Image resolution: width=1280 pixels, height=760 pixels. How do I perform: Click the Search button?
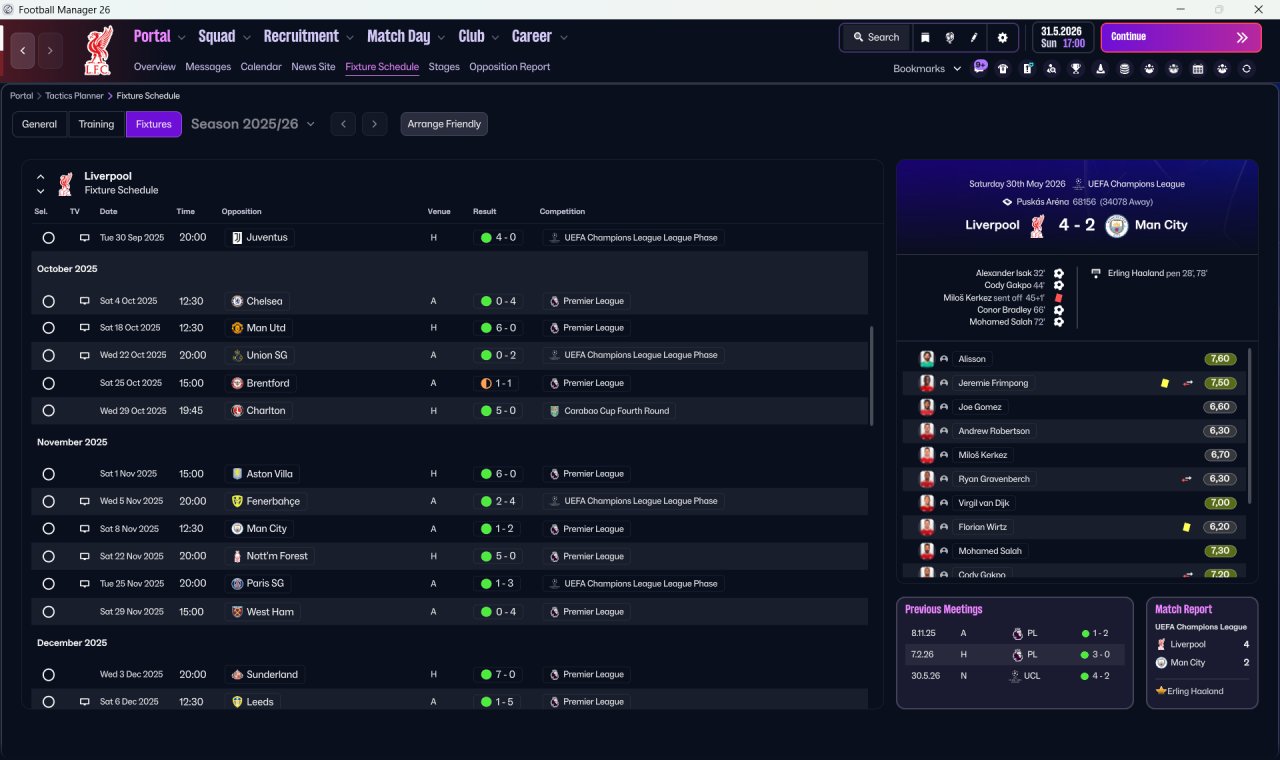pyautogui.click(x=876, y=37)
